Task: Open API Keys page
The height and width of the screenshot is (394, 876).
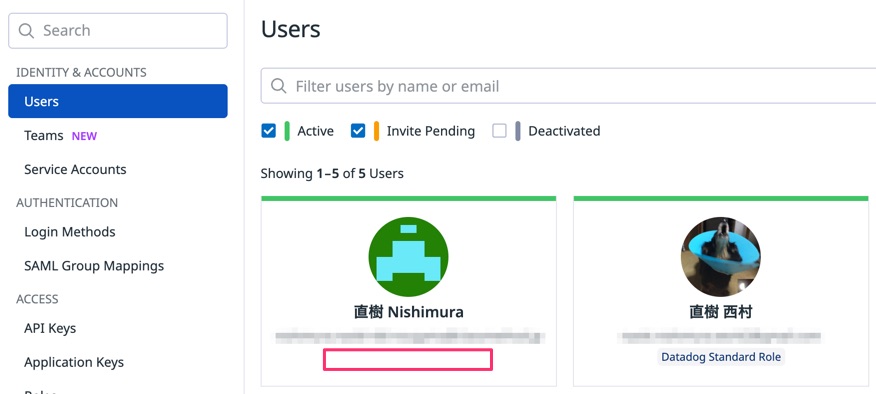Action: click(x=50, y=328)
